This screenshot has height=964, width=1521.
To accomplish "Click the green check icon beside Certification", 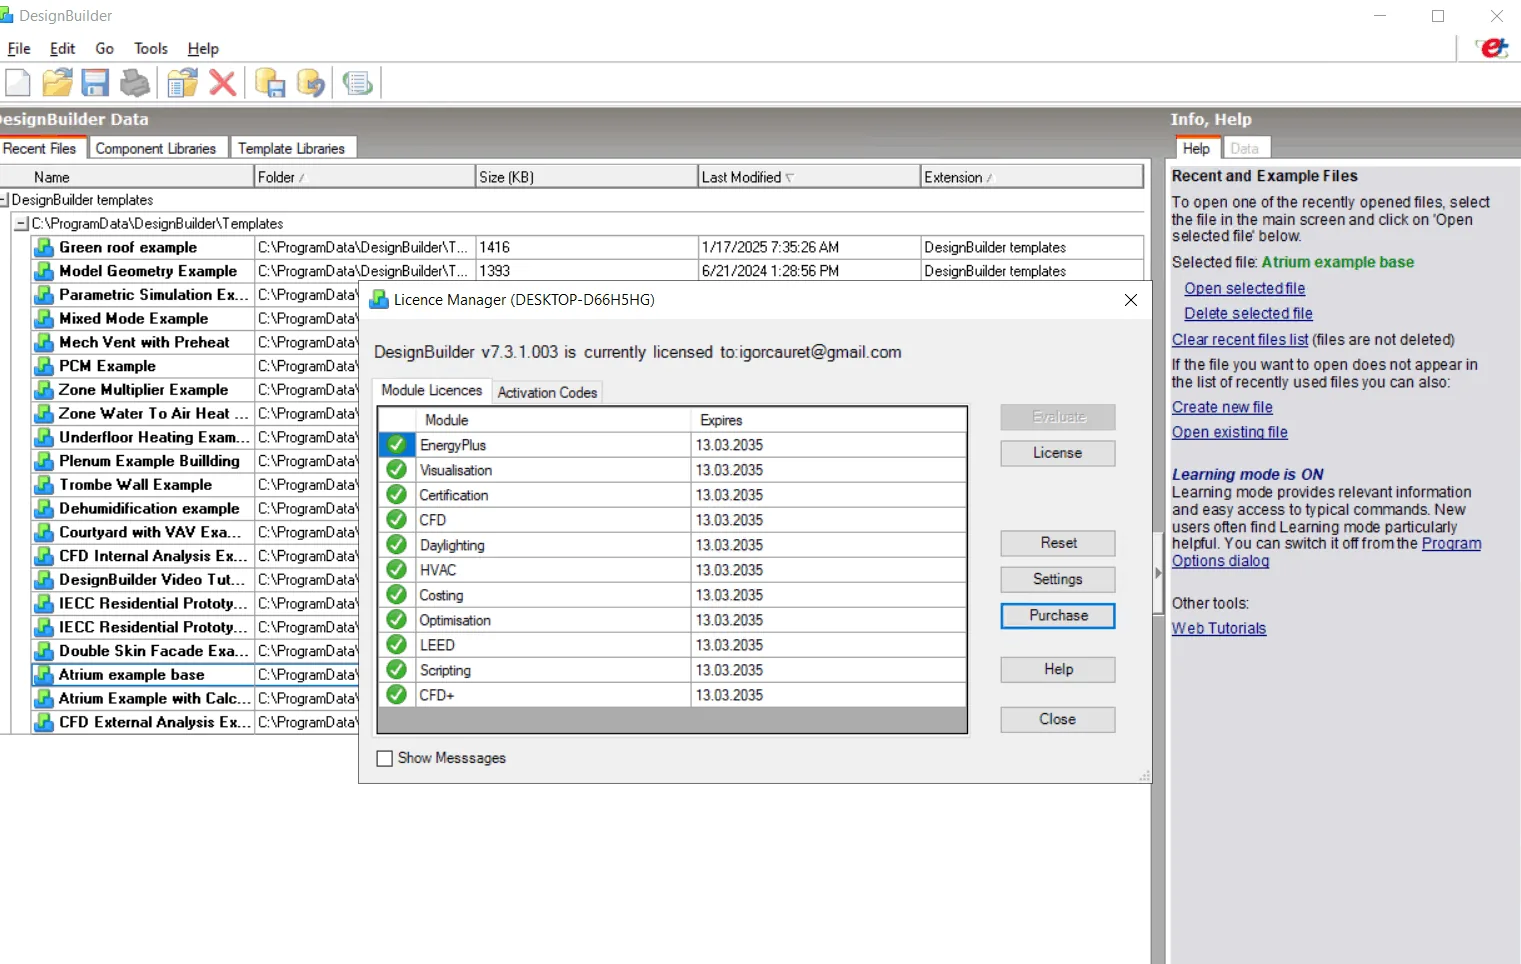I will coord(397,495).
